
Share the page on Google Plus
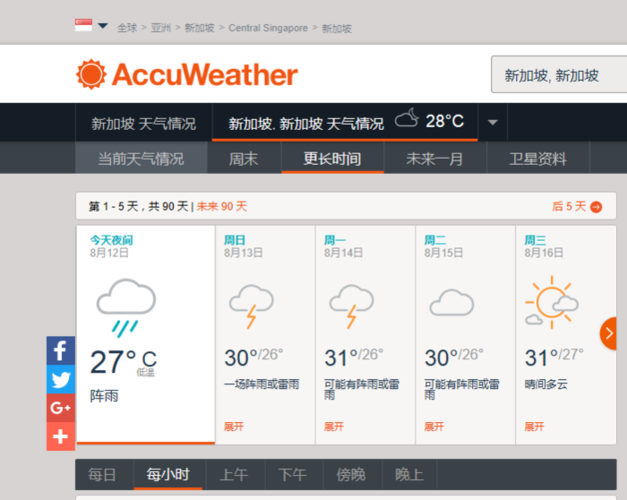[60, 408]
